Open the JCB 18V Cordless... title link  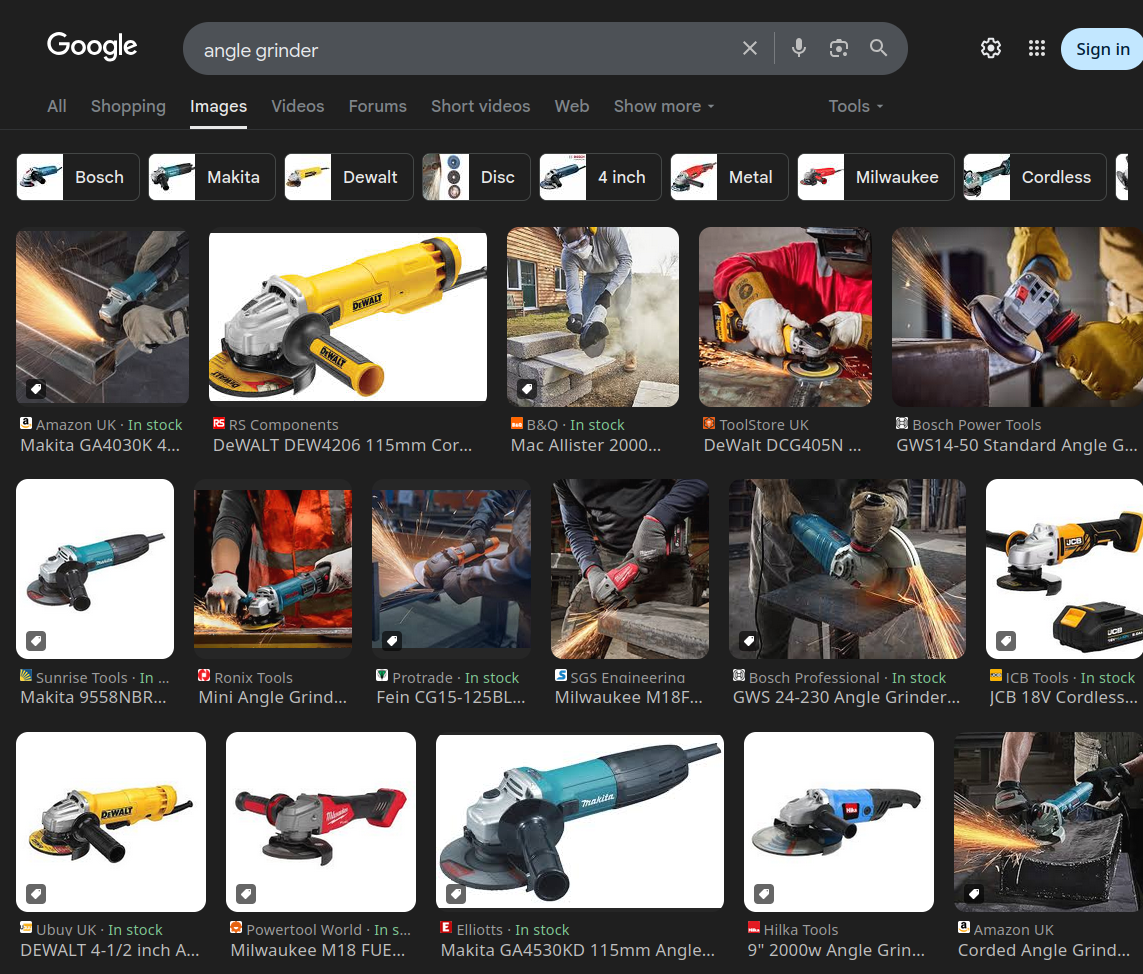pyautogui.click(x=1064, y=698)
